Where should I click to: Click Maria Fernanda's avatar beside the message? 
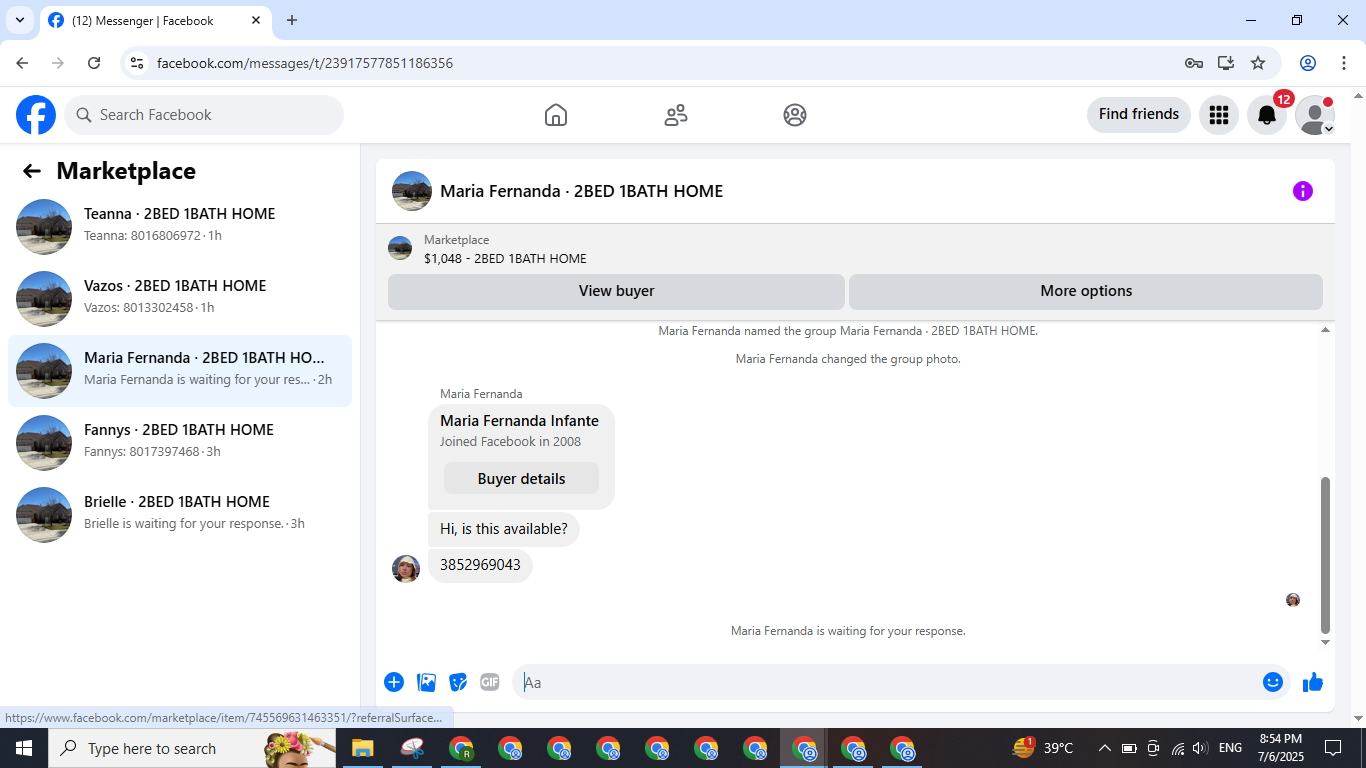tap(406, 569)
